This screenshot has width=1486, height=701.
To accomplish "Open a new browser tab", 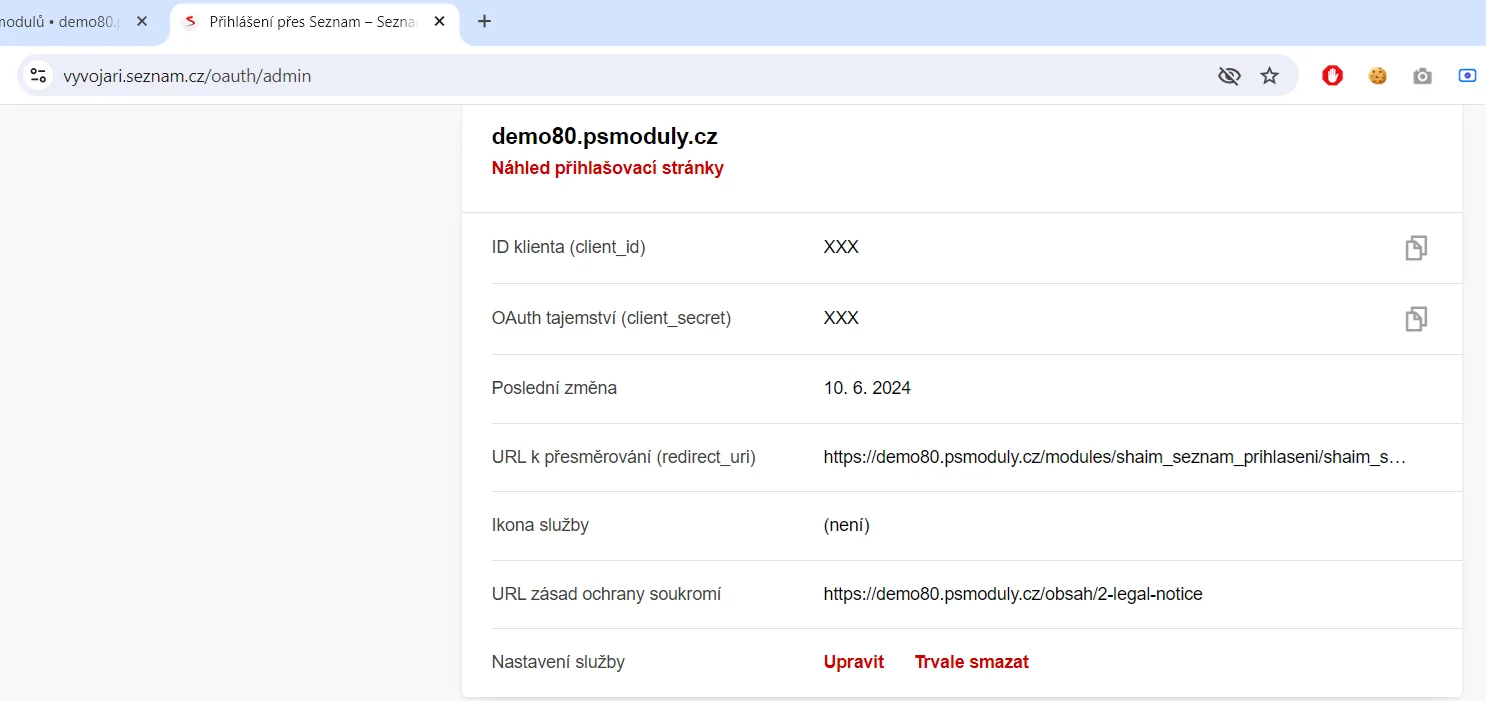I will pos(485,21).
